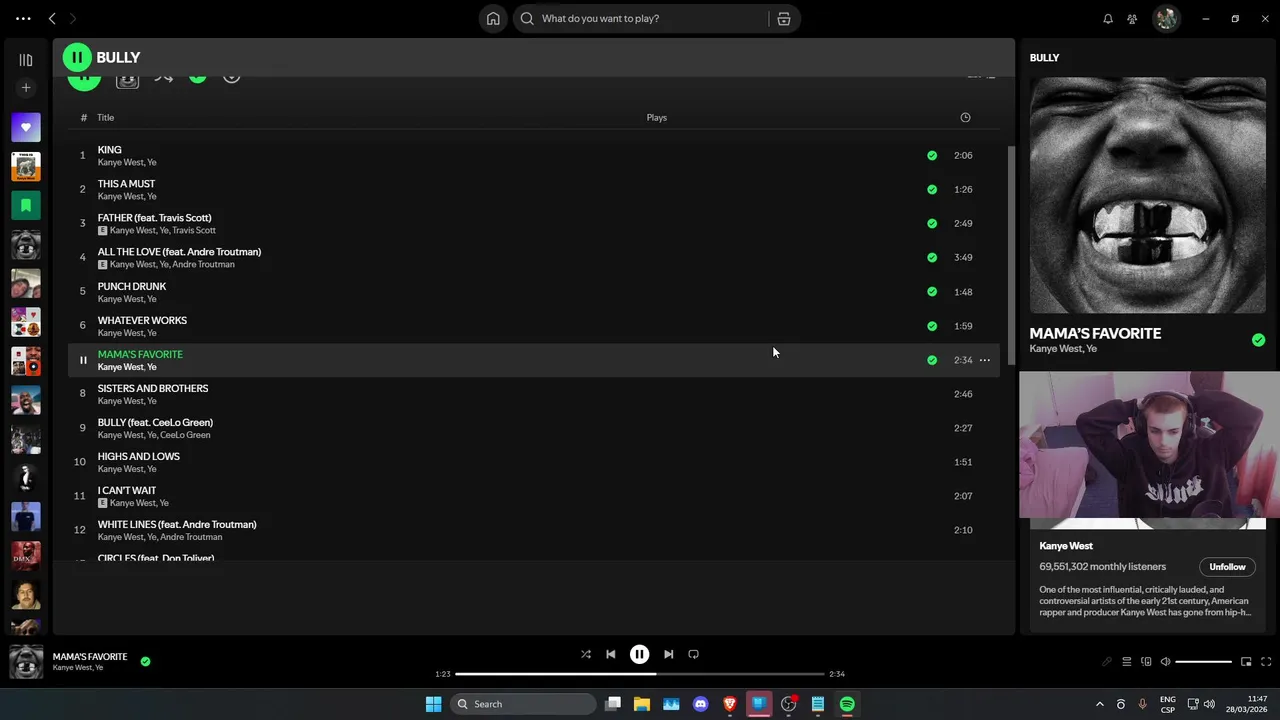Toggle saved check on WHATEVER WORKS
Image resolution: width=1280 pixels, height=720 pixels.
click(932, 326)
